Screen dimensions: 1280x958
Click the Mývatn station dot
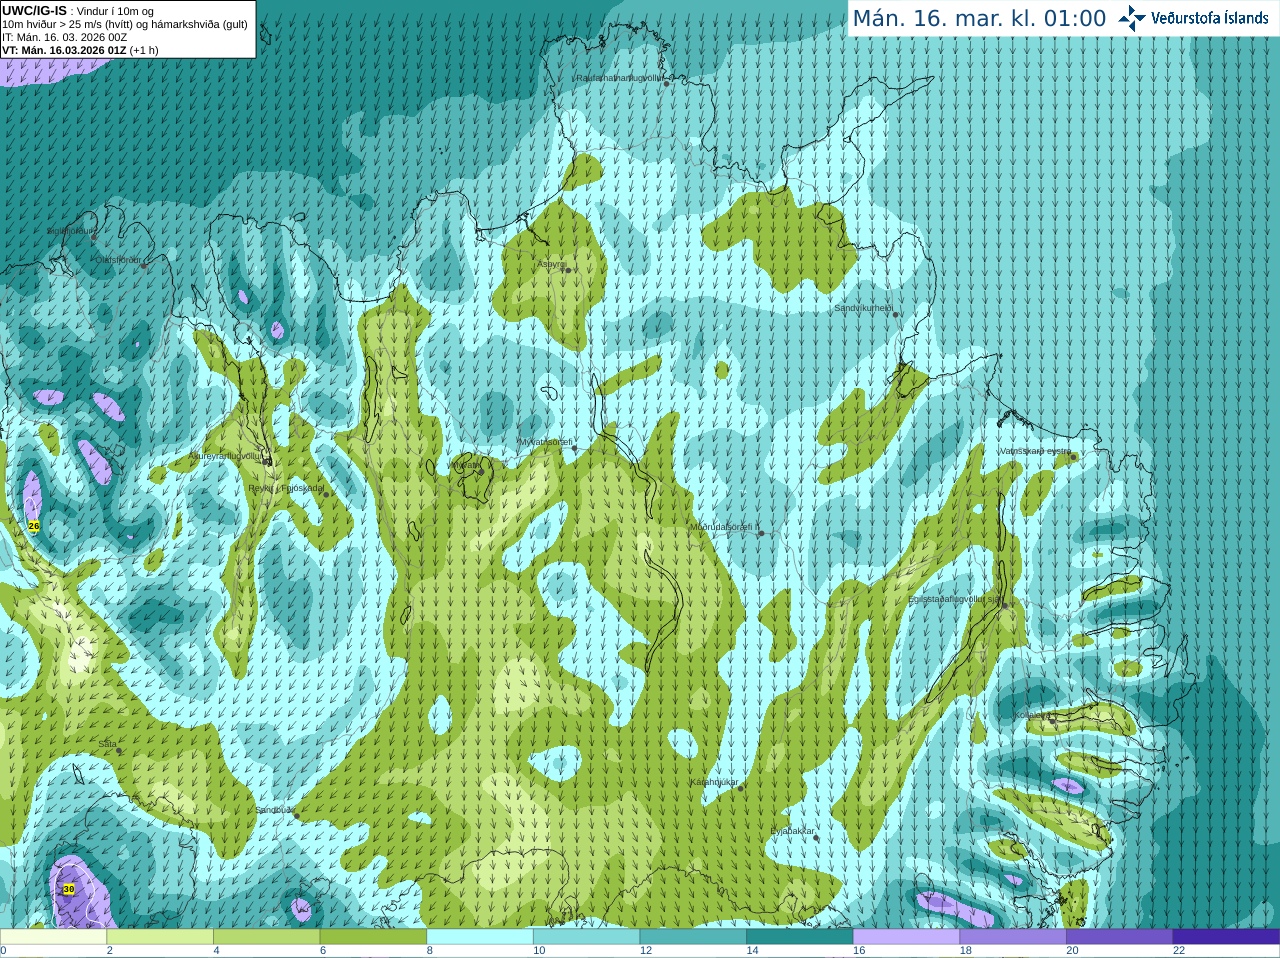coord(480,471)
